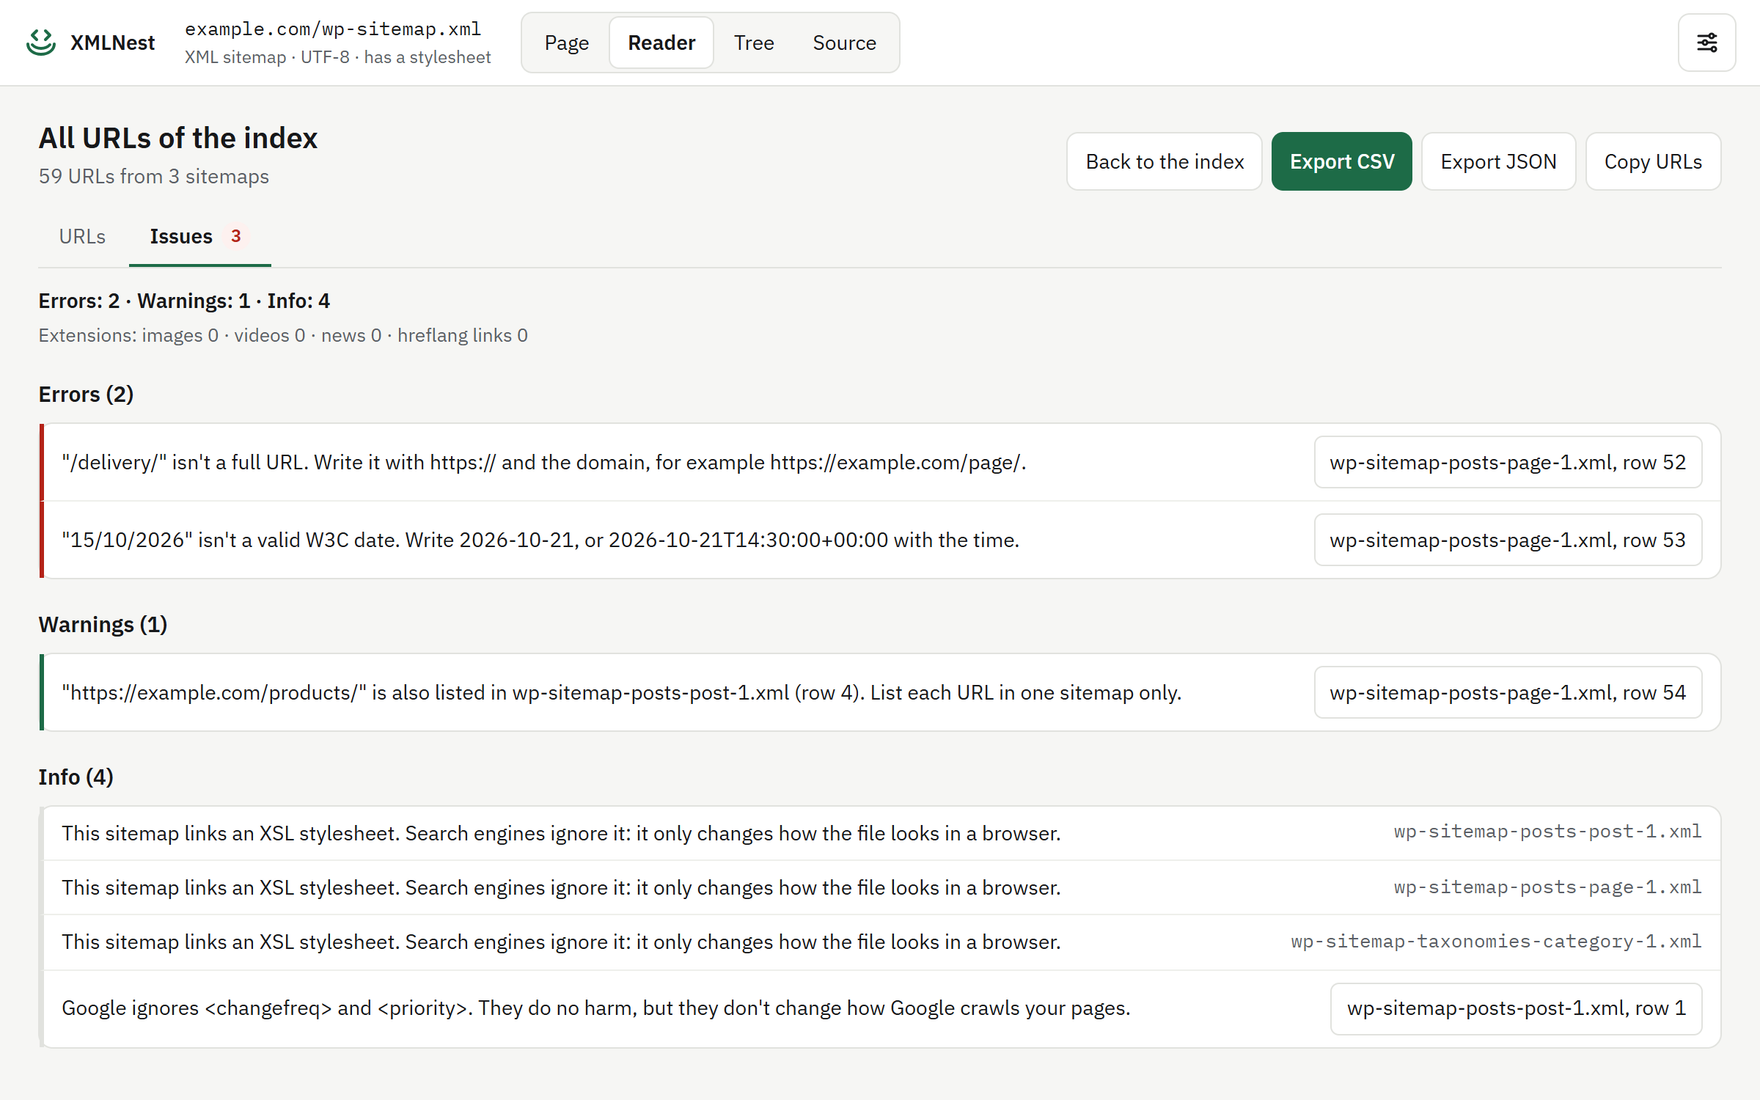
Task: Click the Info (4) heading
Action: (76, 777)
